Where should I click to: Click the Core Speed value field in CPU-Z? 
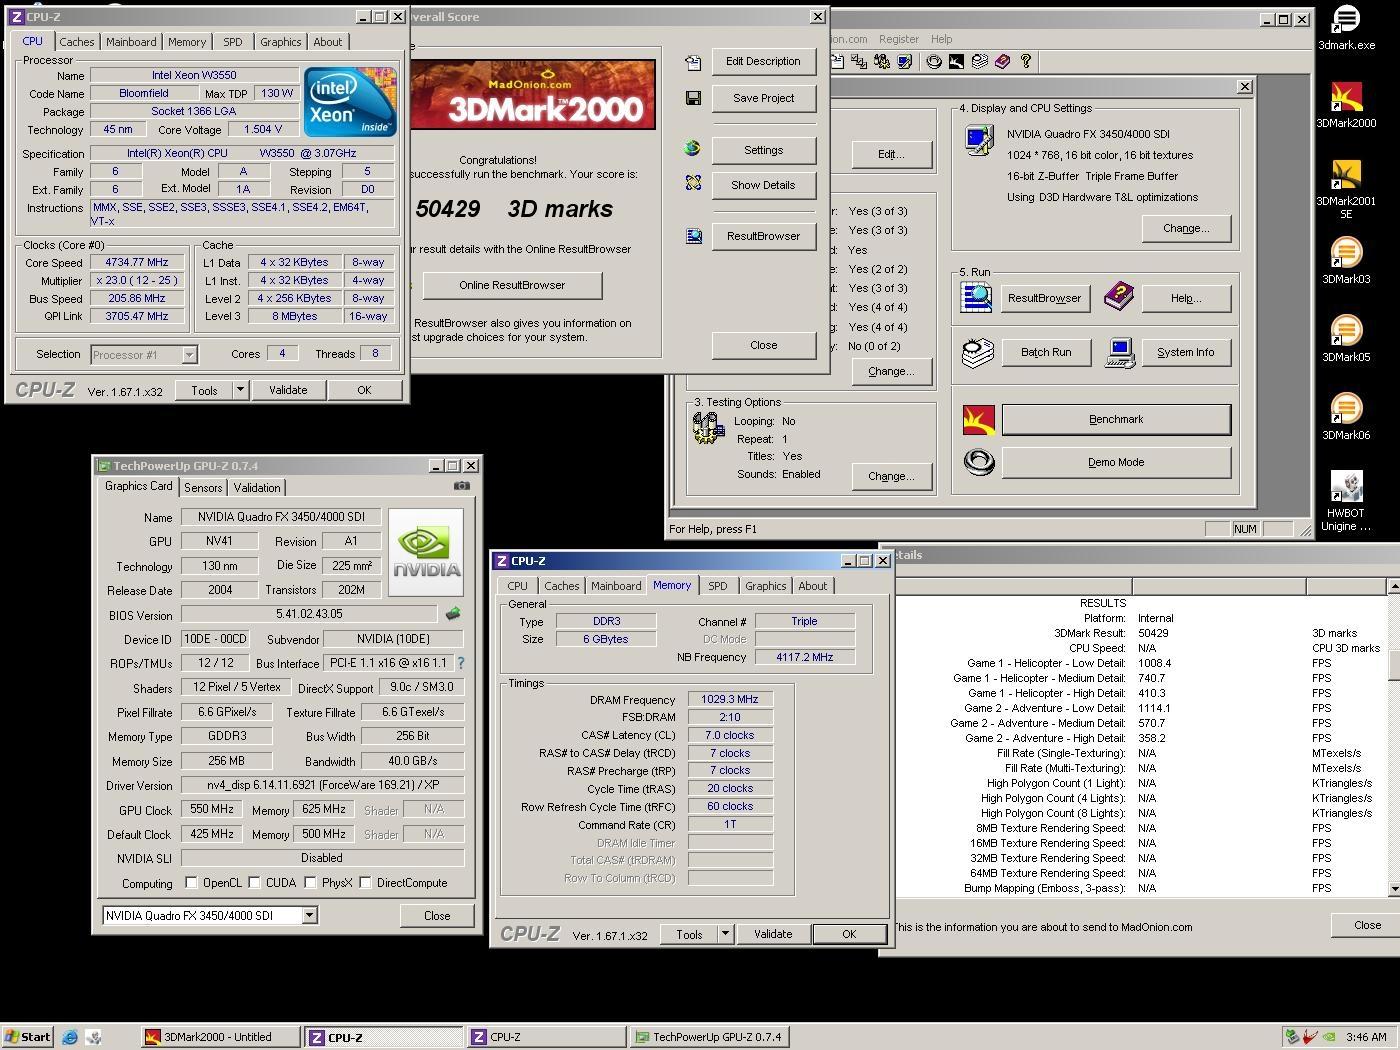pos(137,262)
